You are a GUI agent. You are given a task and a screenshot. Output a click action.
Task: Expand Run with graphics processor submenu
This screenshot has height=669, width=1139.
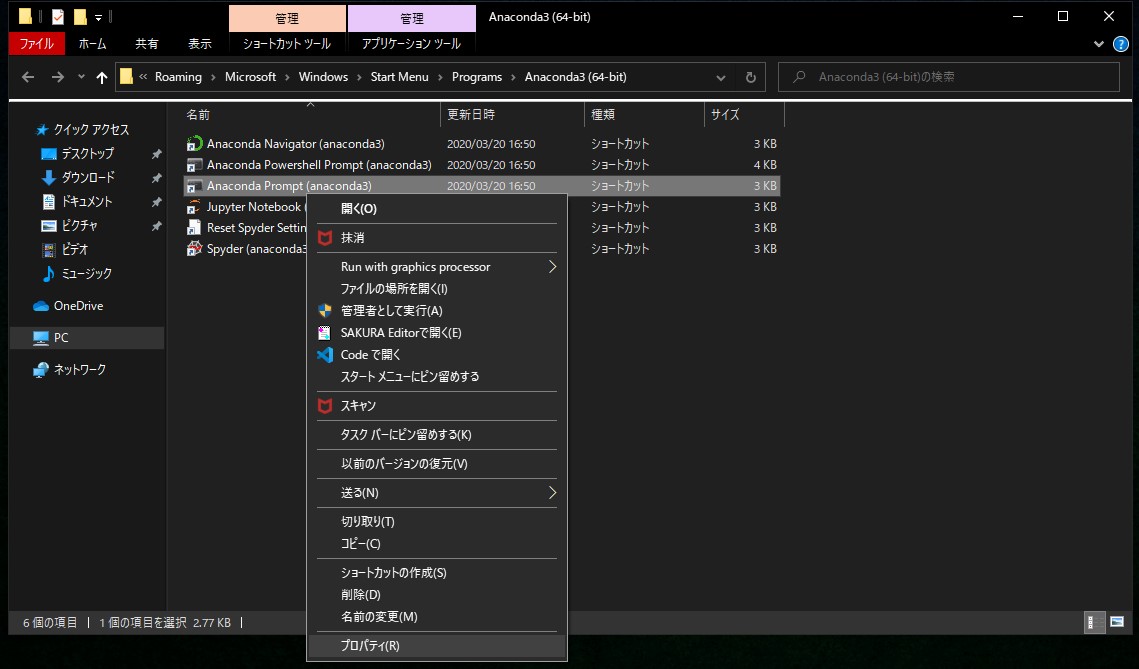437,267
